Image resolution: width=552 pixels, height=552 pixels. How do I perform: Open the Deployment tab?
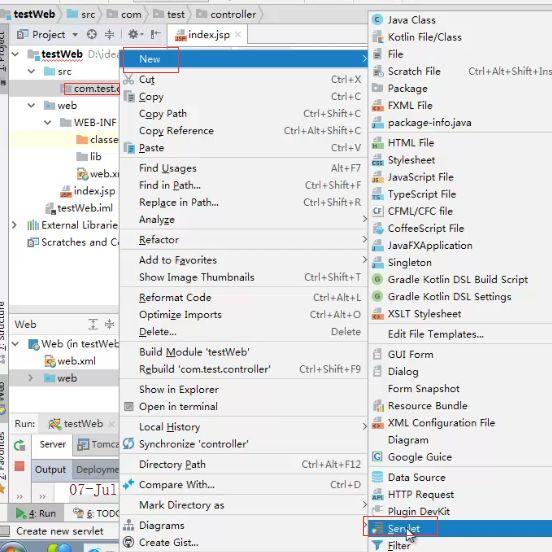point(97,470)
